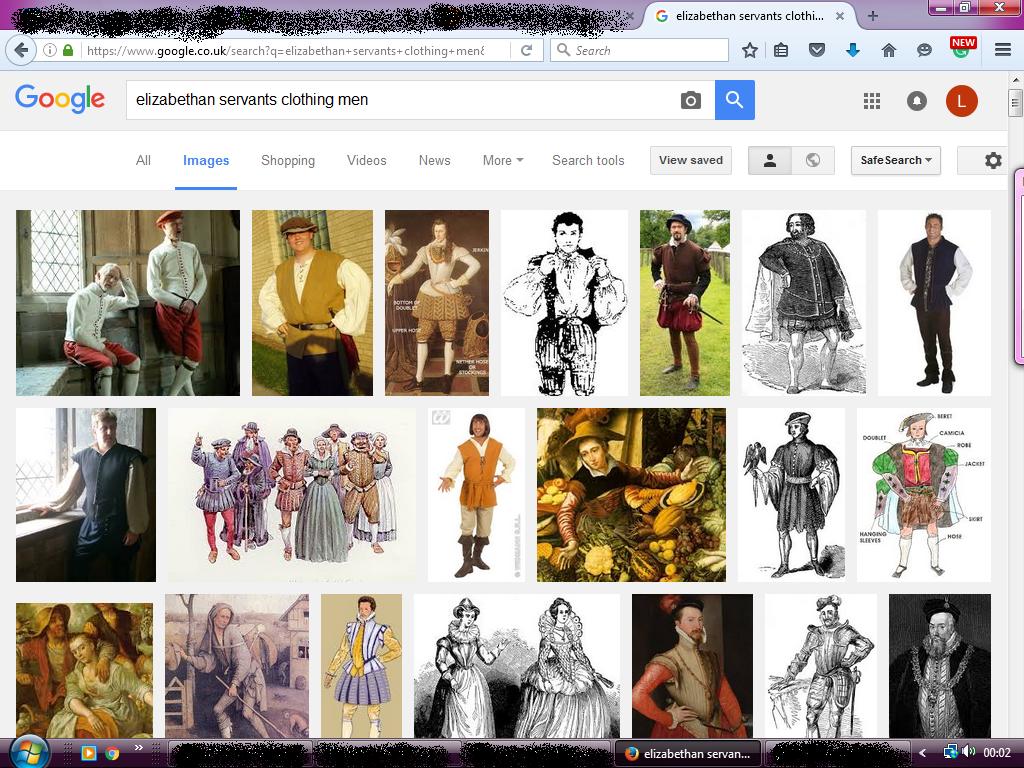The height and width of the screenshot is (768, 1024).
Task: Switch to the News tab
Action: pyautogui.click(x=434, y=161)
